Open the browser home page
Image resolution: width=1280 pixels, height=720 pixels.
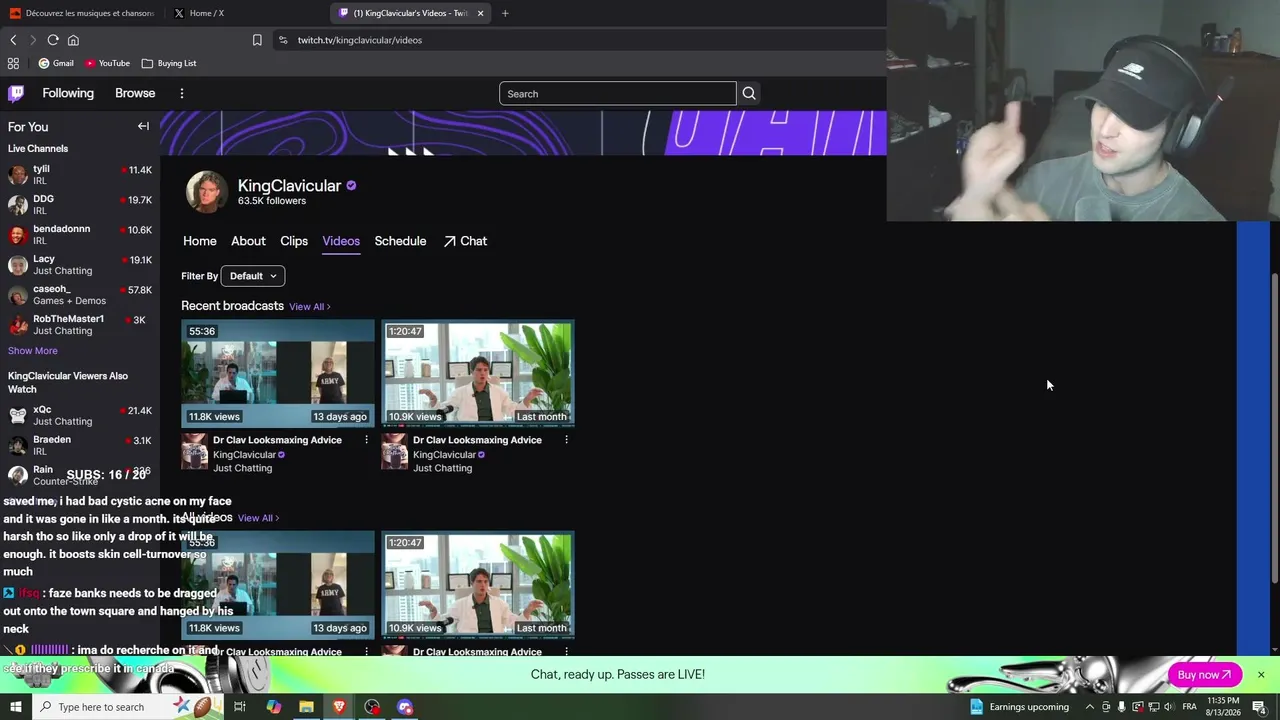tap(73, 40)
